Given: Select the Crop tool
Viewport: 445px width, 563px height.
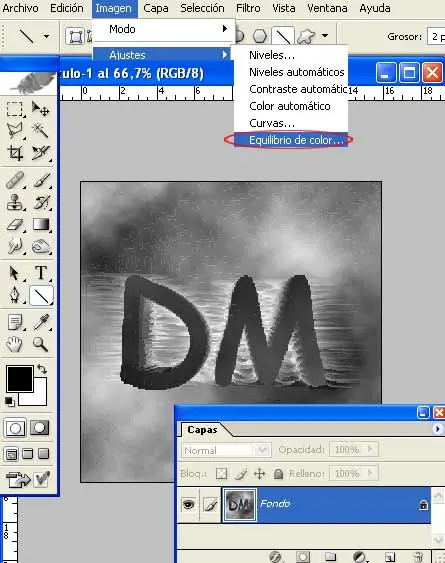Looking at the screenshot, I should pos(15,153).
